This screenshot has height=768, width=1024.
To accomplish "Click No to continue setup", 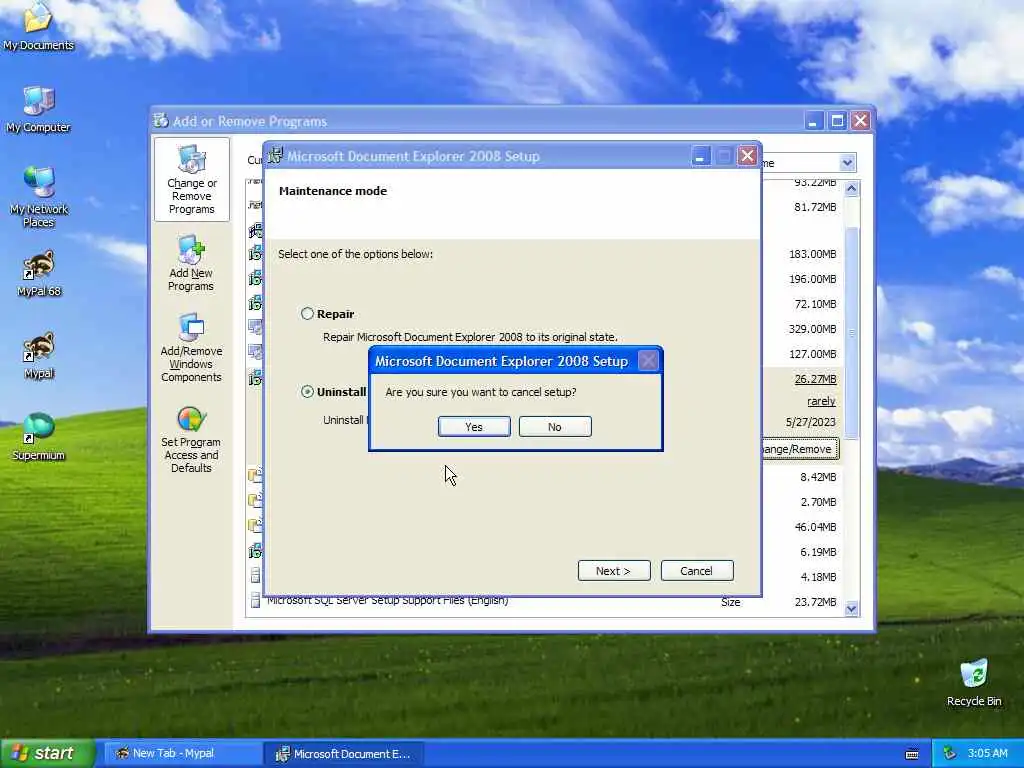I will click(555, 426).
